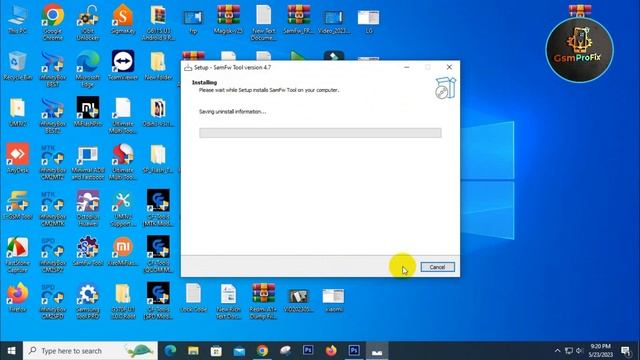Launch UMTv2 Support shortcut
Screen dimensions: 640x360
pos(123,209)
